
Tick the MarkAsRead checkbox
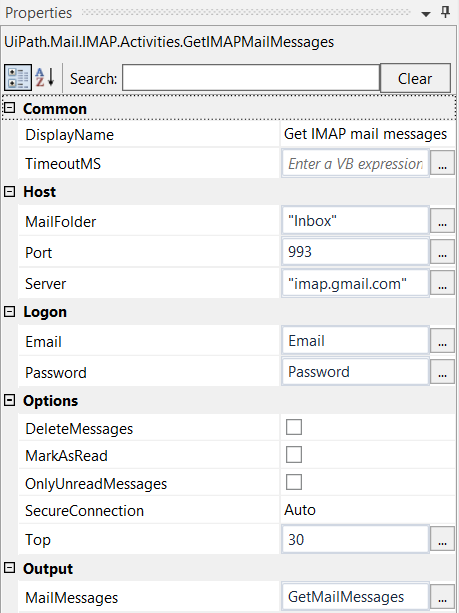click(294, 455)
